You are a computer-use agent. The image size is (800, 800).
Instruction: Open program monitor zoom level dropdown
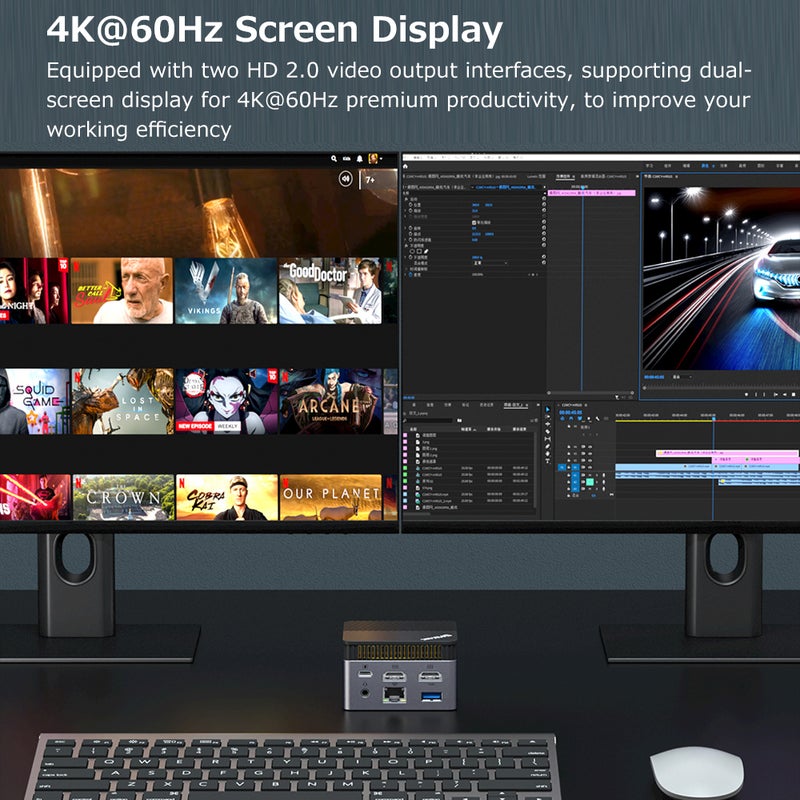tap(682, 377)
